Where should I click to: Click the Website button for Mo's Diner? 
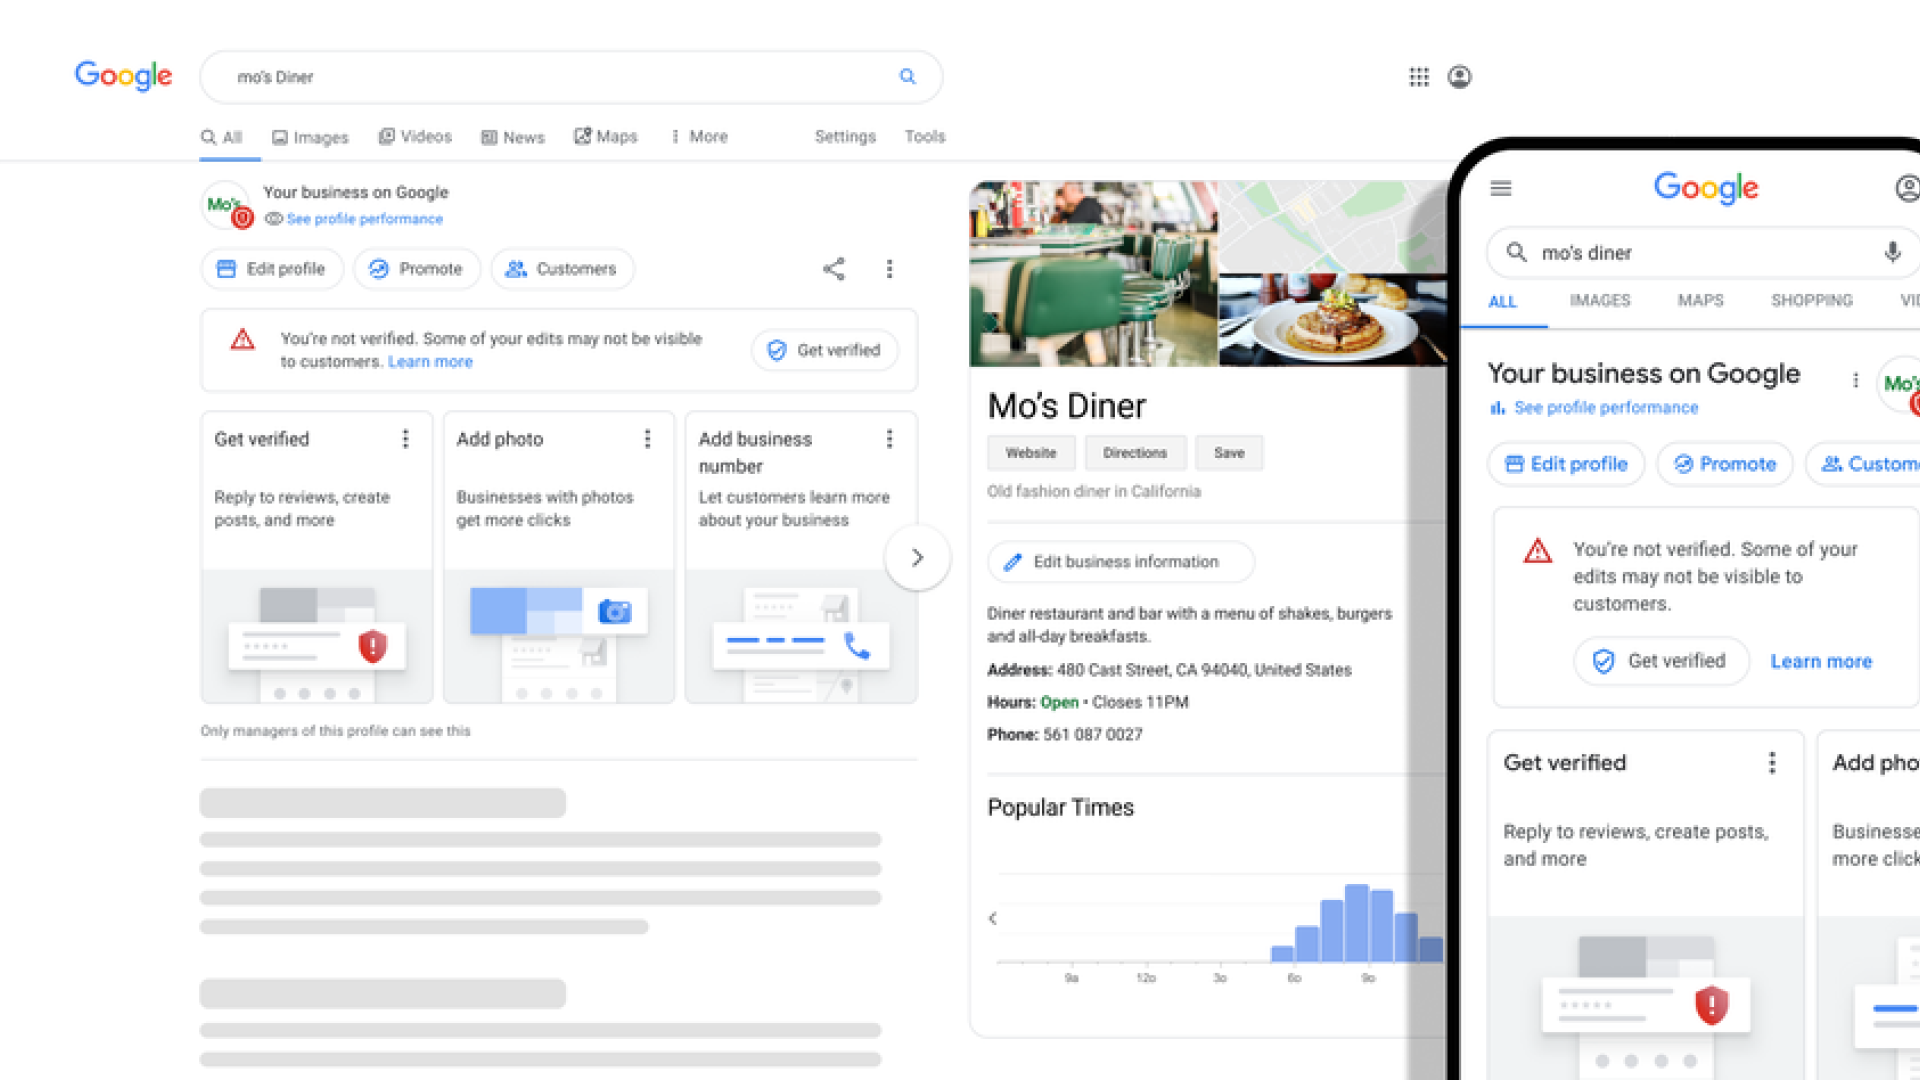[1031, 453]
